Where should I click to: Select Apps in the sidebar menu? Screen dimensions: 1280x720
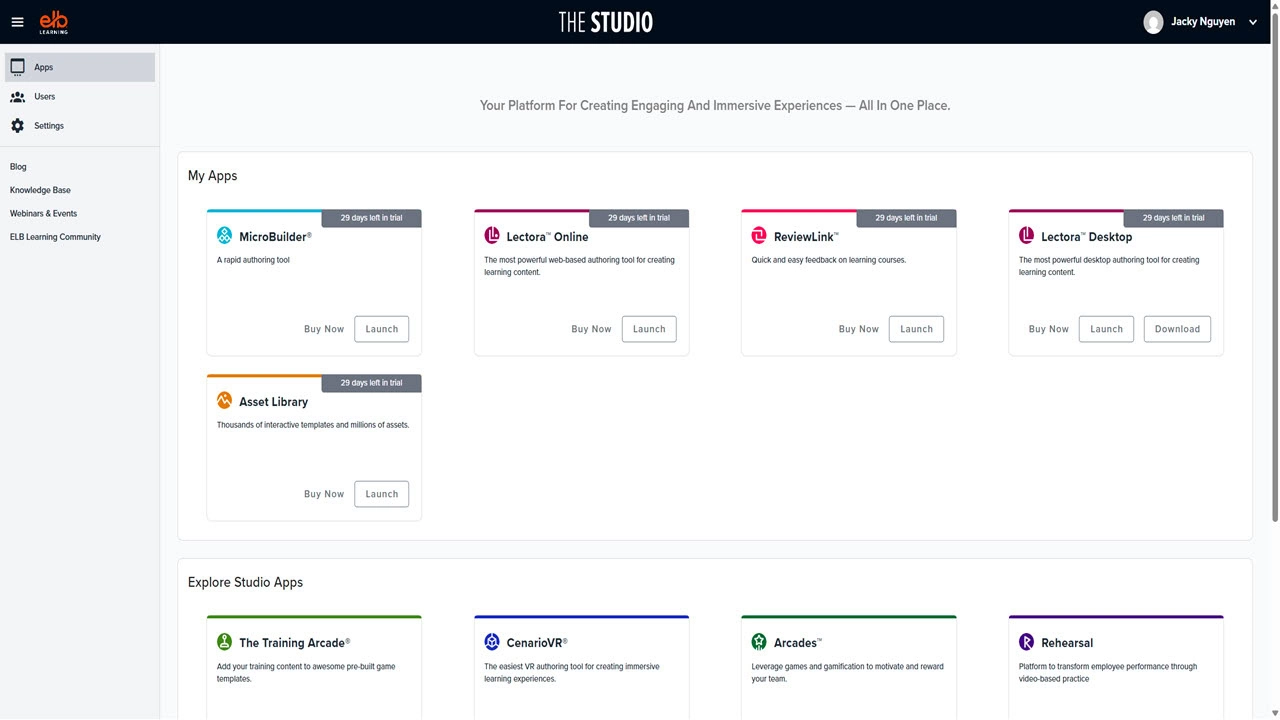pyautogui.click(x=80, y=67)
